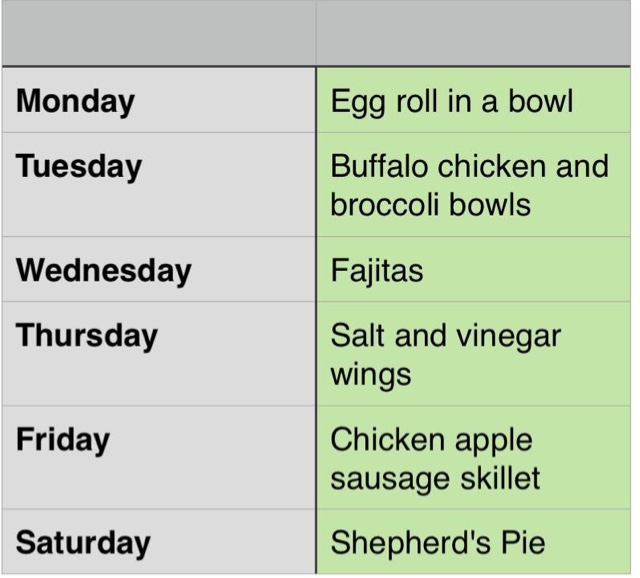Screen dimensions: 640x578
Task: Select the Saturday cell
Action: point(158,543)
